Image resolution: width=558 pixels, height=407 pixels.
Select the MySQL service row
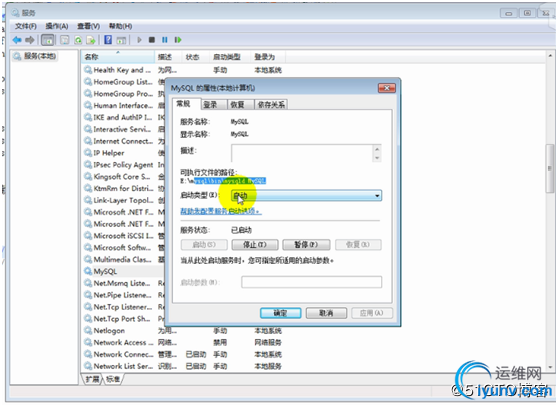[x=123, y=271]
